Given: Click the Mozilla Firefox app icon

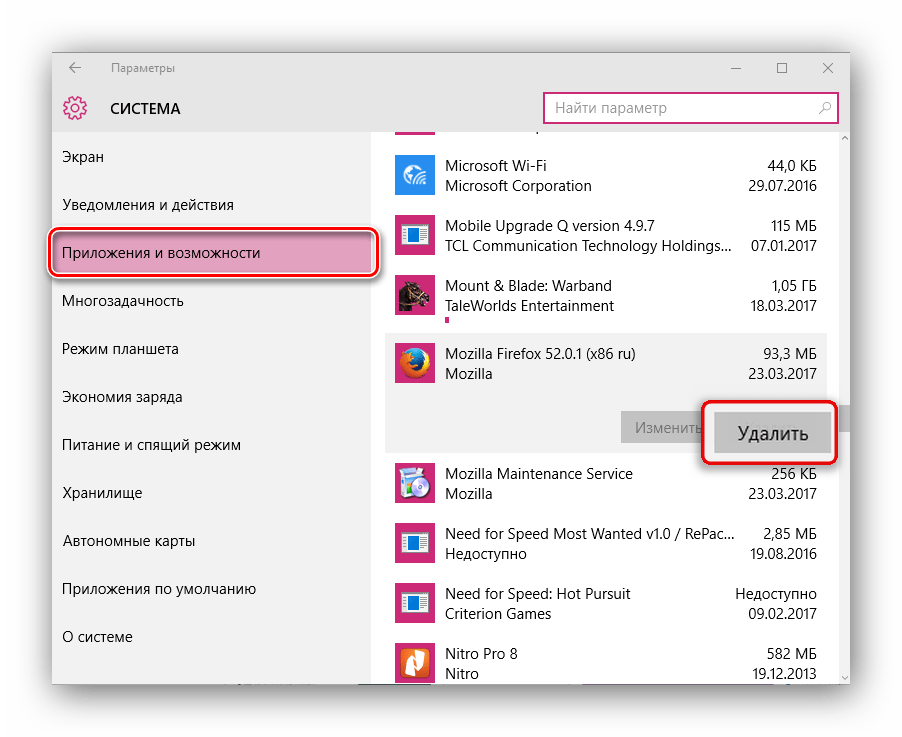Looking at the screenshot, I should click(414, 364).
